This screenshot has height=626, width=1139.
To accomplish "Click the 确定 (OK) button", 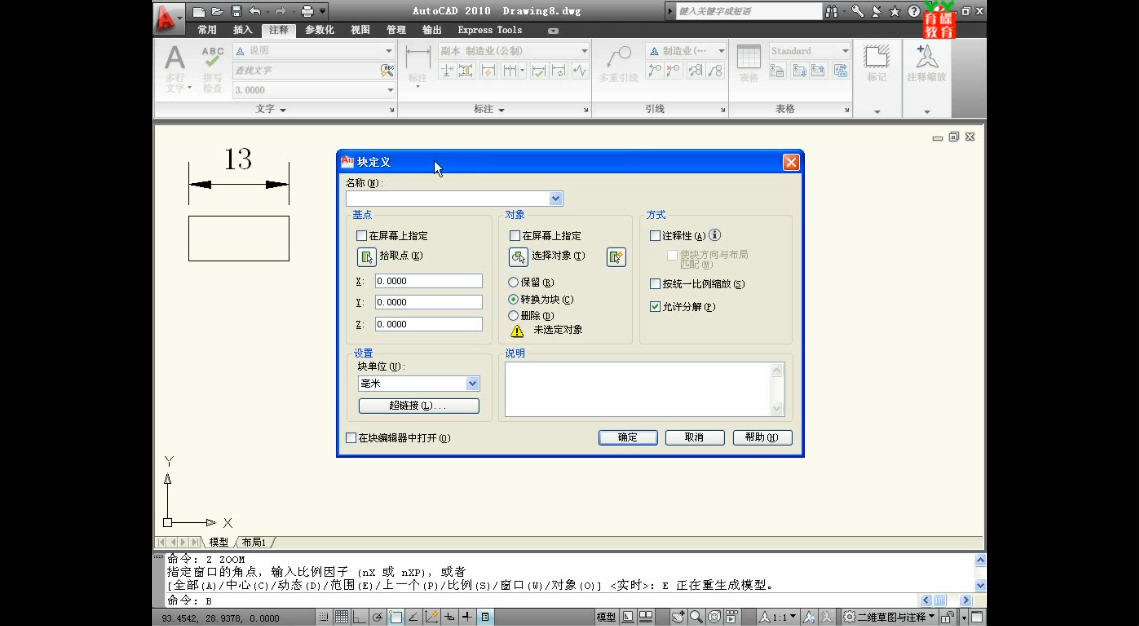I will click(x=628, y=437).
